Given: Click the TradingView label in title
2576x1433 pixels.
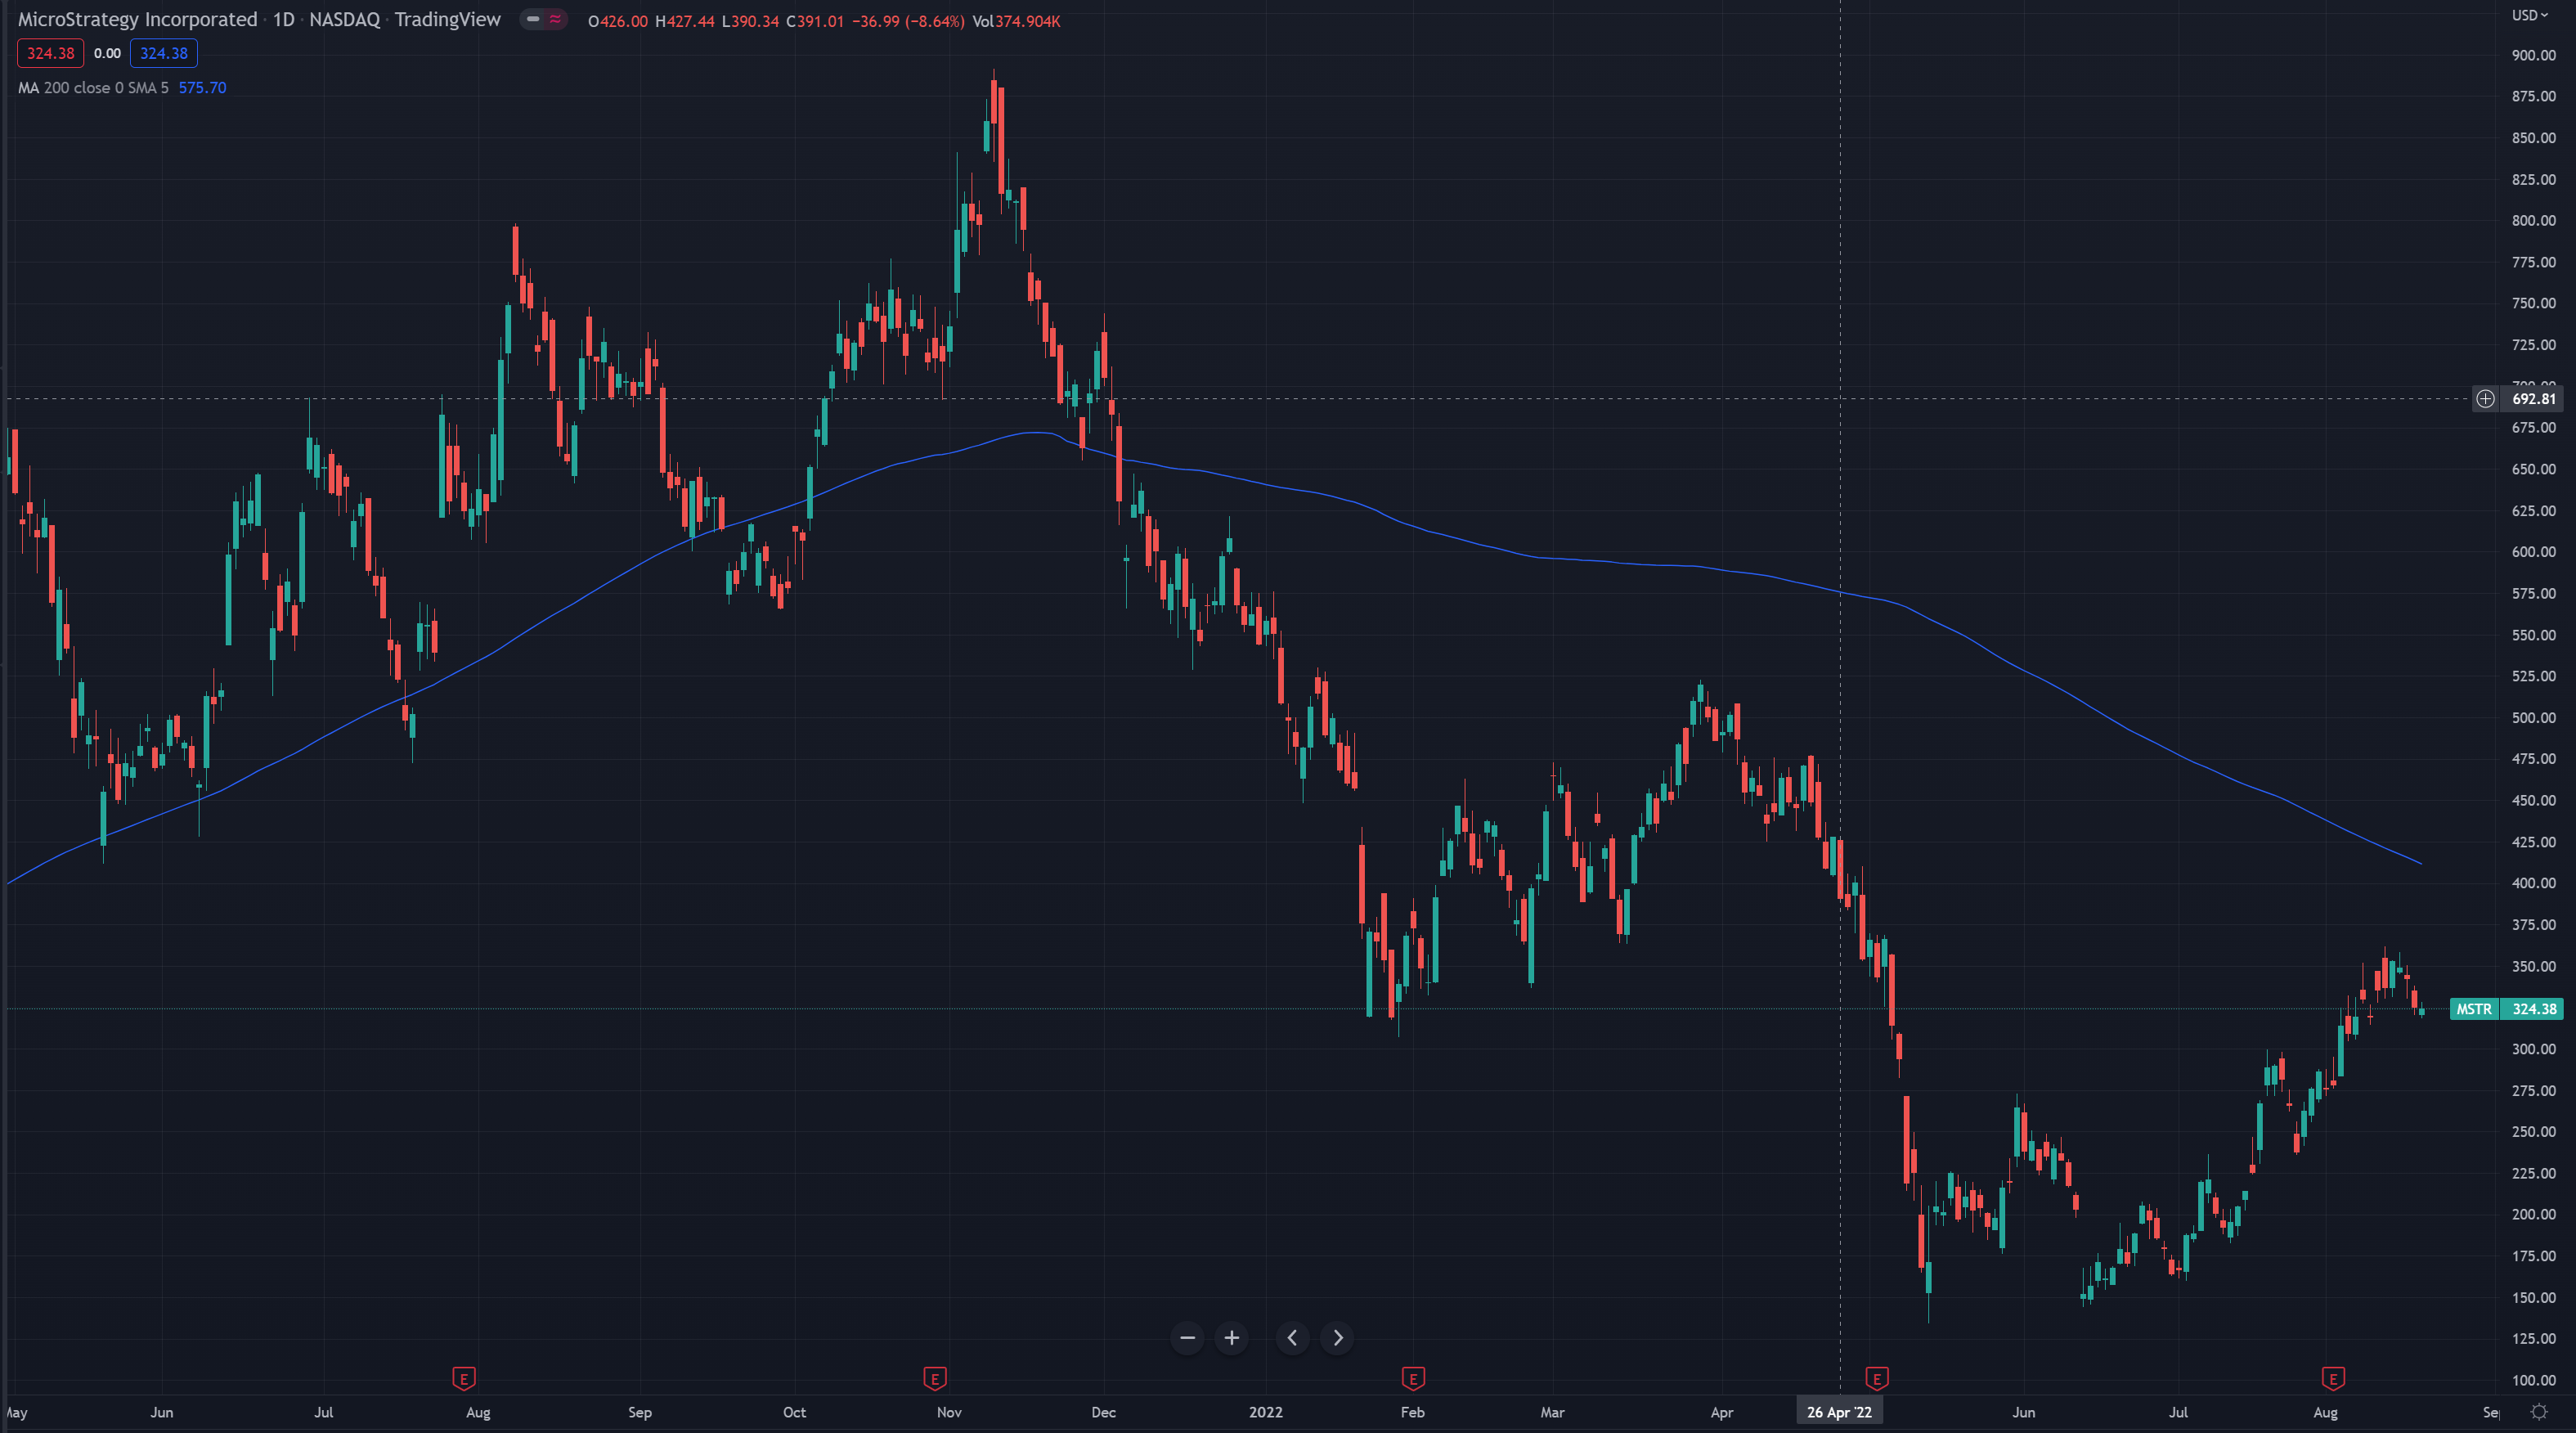Looking at the screenshot, I should coord(447,20).
